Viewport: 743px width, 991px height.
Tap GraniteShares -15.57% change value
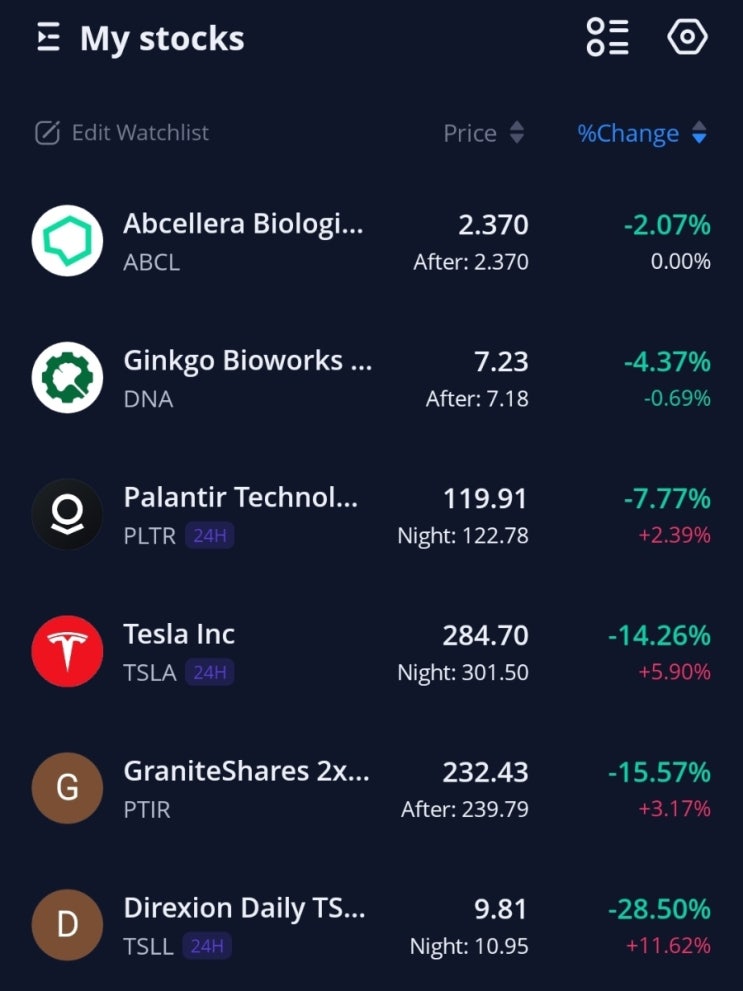coord(659,772)
